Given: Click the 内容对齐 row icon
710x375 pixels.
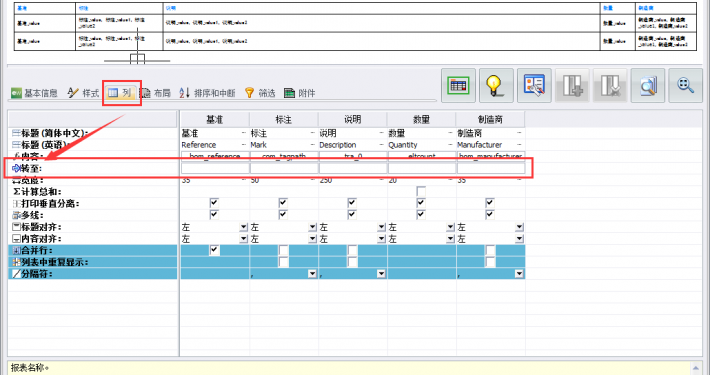Looking at the screenshot, I should [x=17, y=239].
